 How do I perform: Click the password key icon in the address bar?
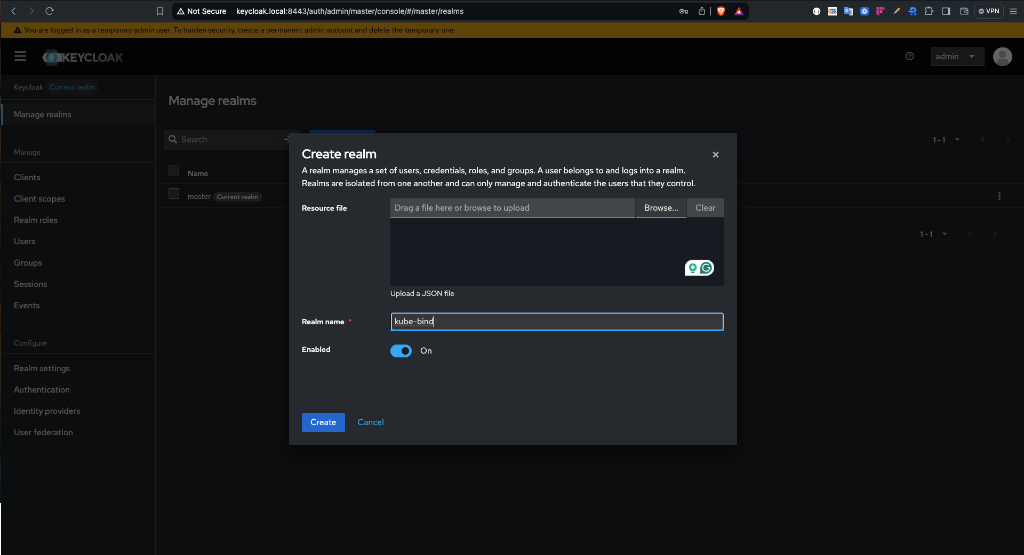[x=684, y=11]
